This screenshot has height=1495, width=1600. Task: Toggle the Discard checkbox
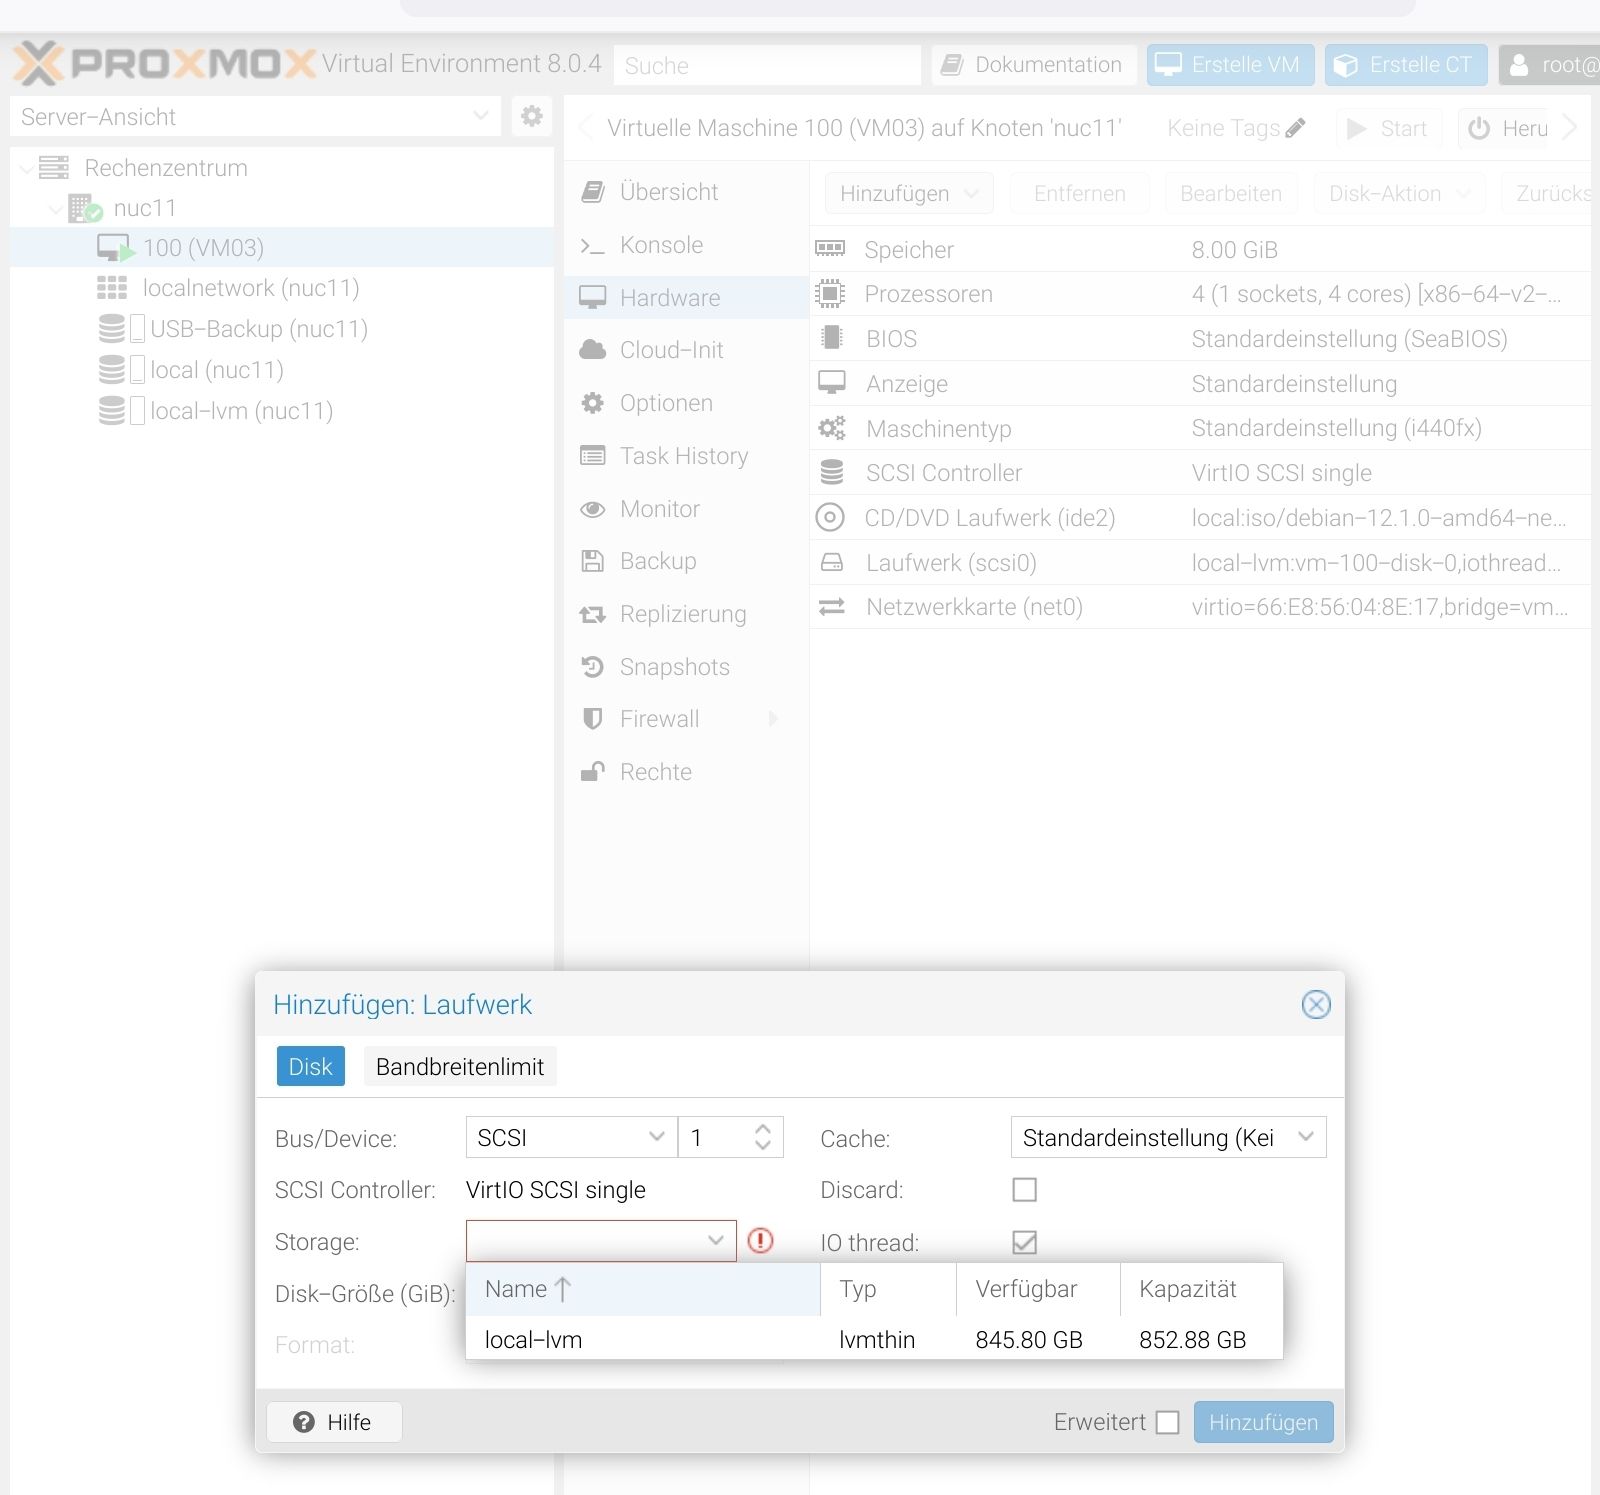(1024, 1189)
